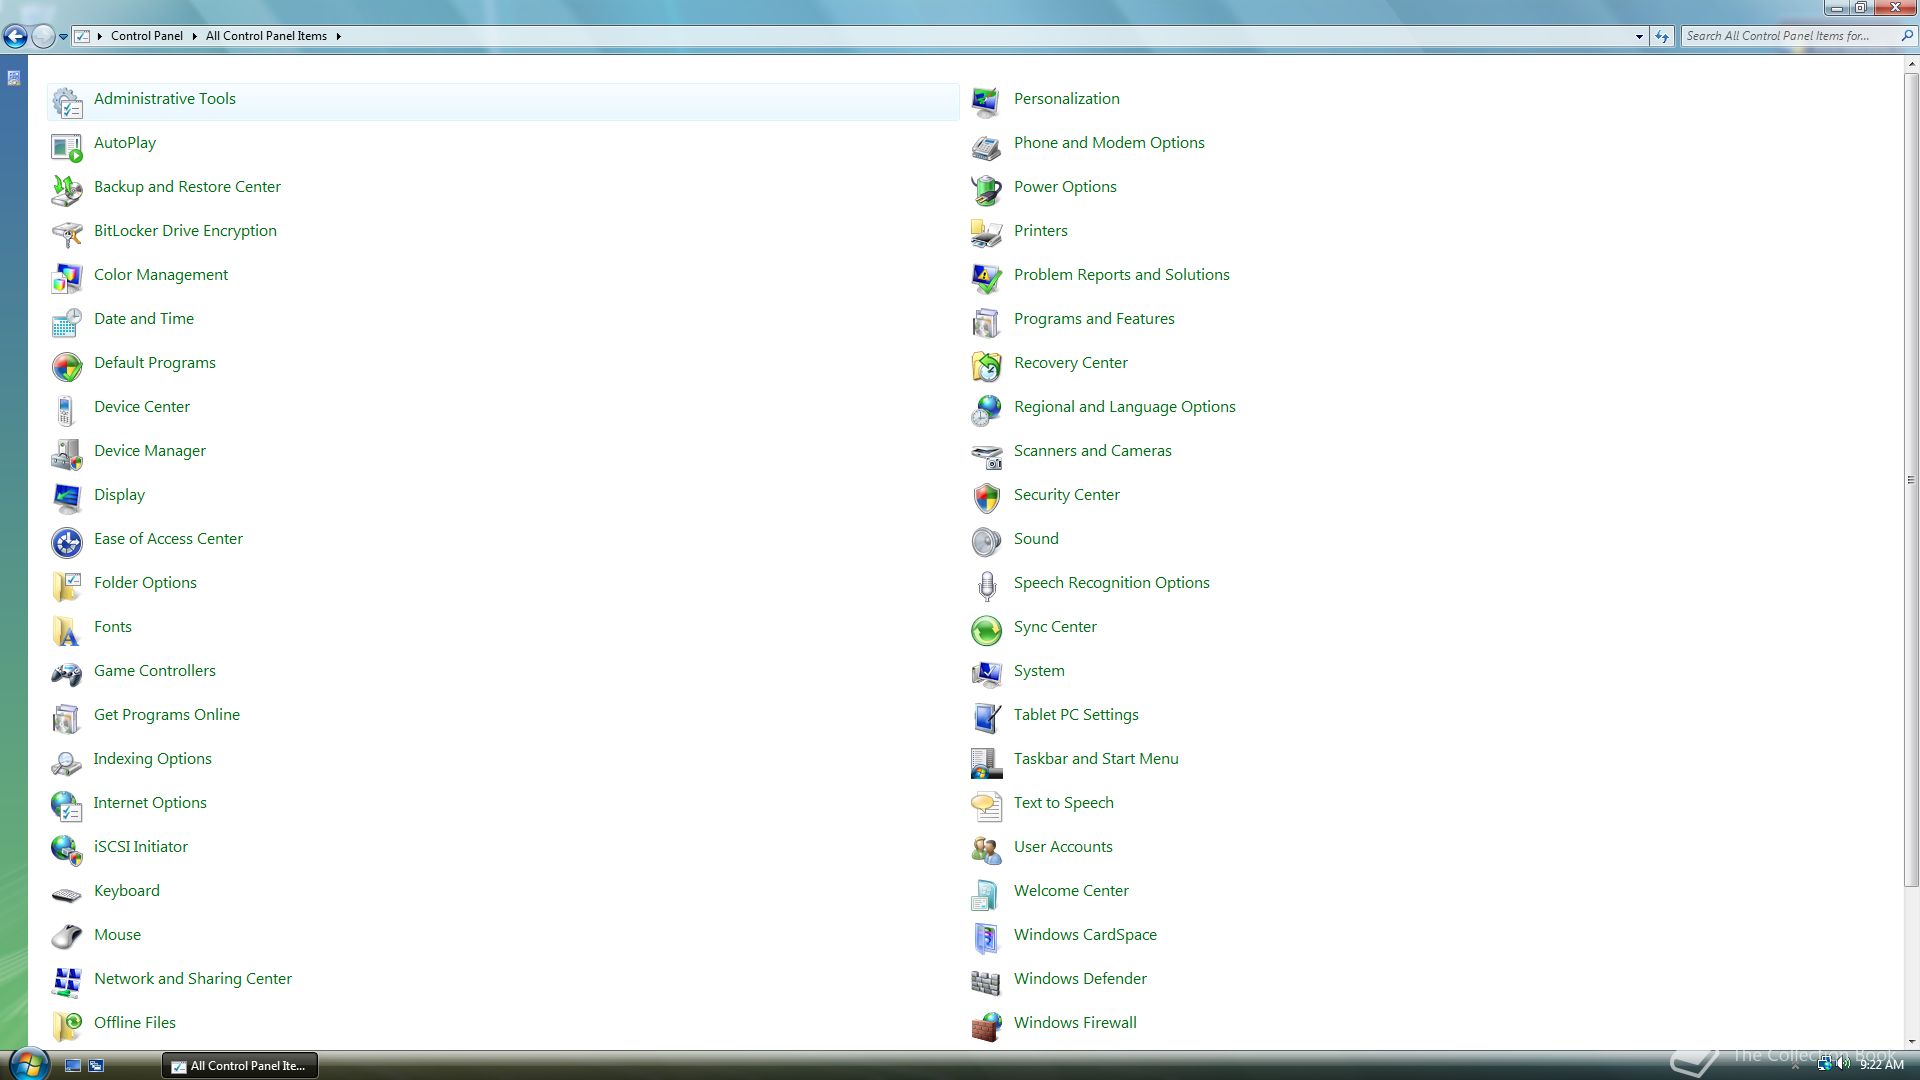Image resolution: width=1920 pixels, height=1080 pixels.
Task: Select the Control Panel breadcrumb
Action: 146,36
